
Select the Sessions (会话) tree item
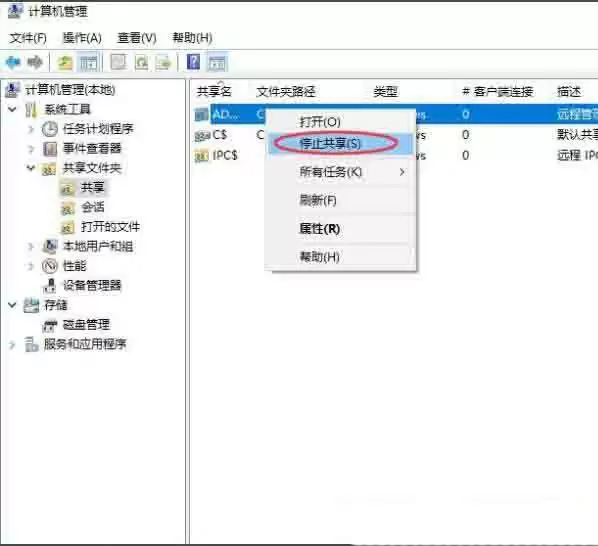[x=93, y=207]
